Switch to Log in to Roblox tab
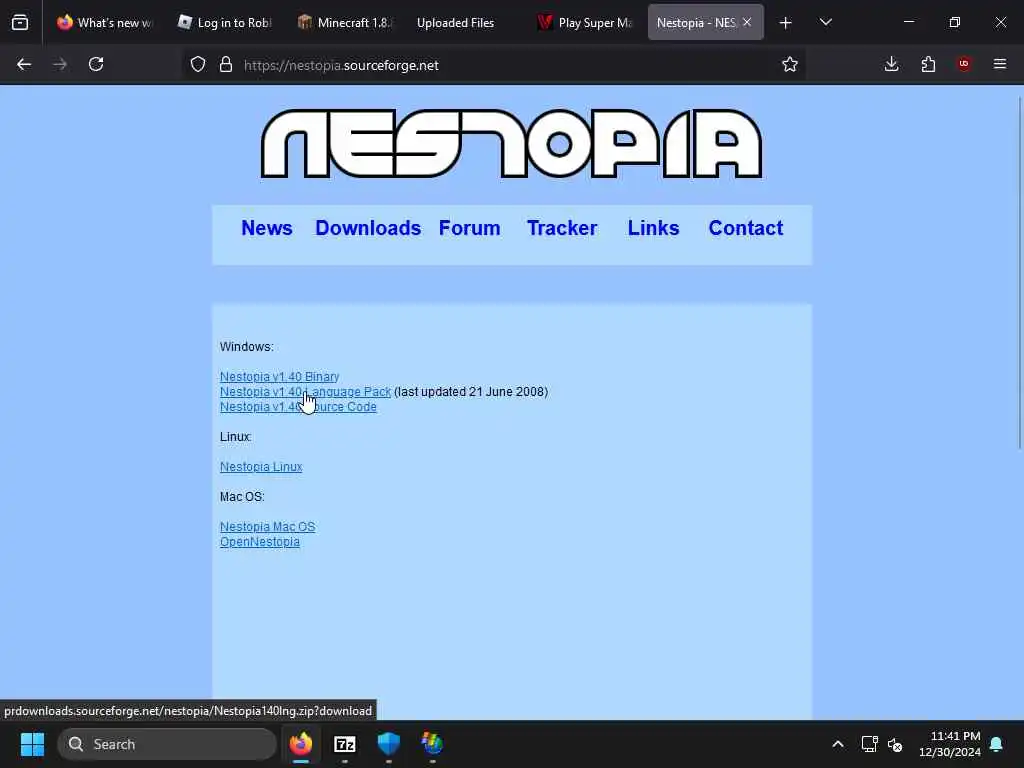 point(225,23)
